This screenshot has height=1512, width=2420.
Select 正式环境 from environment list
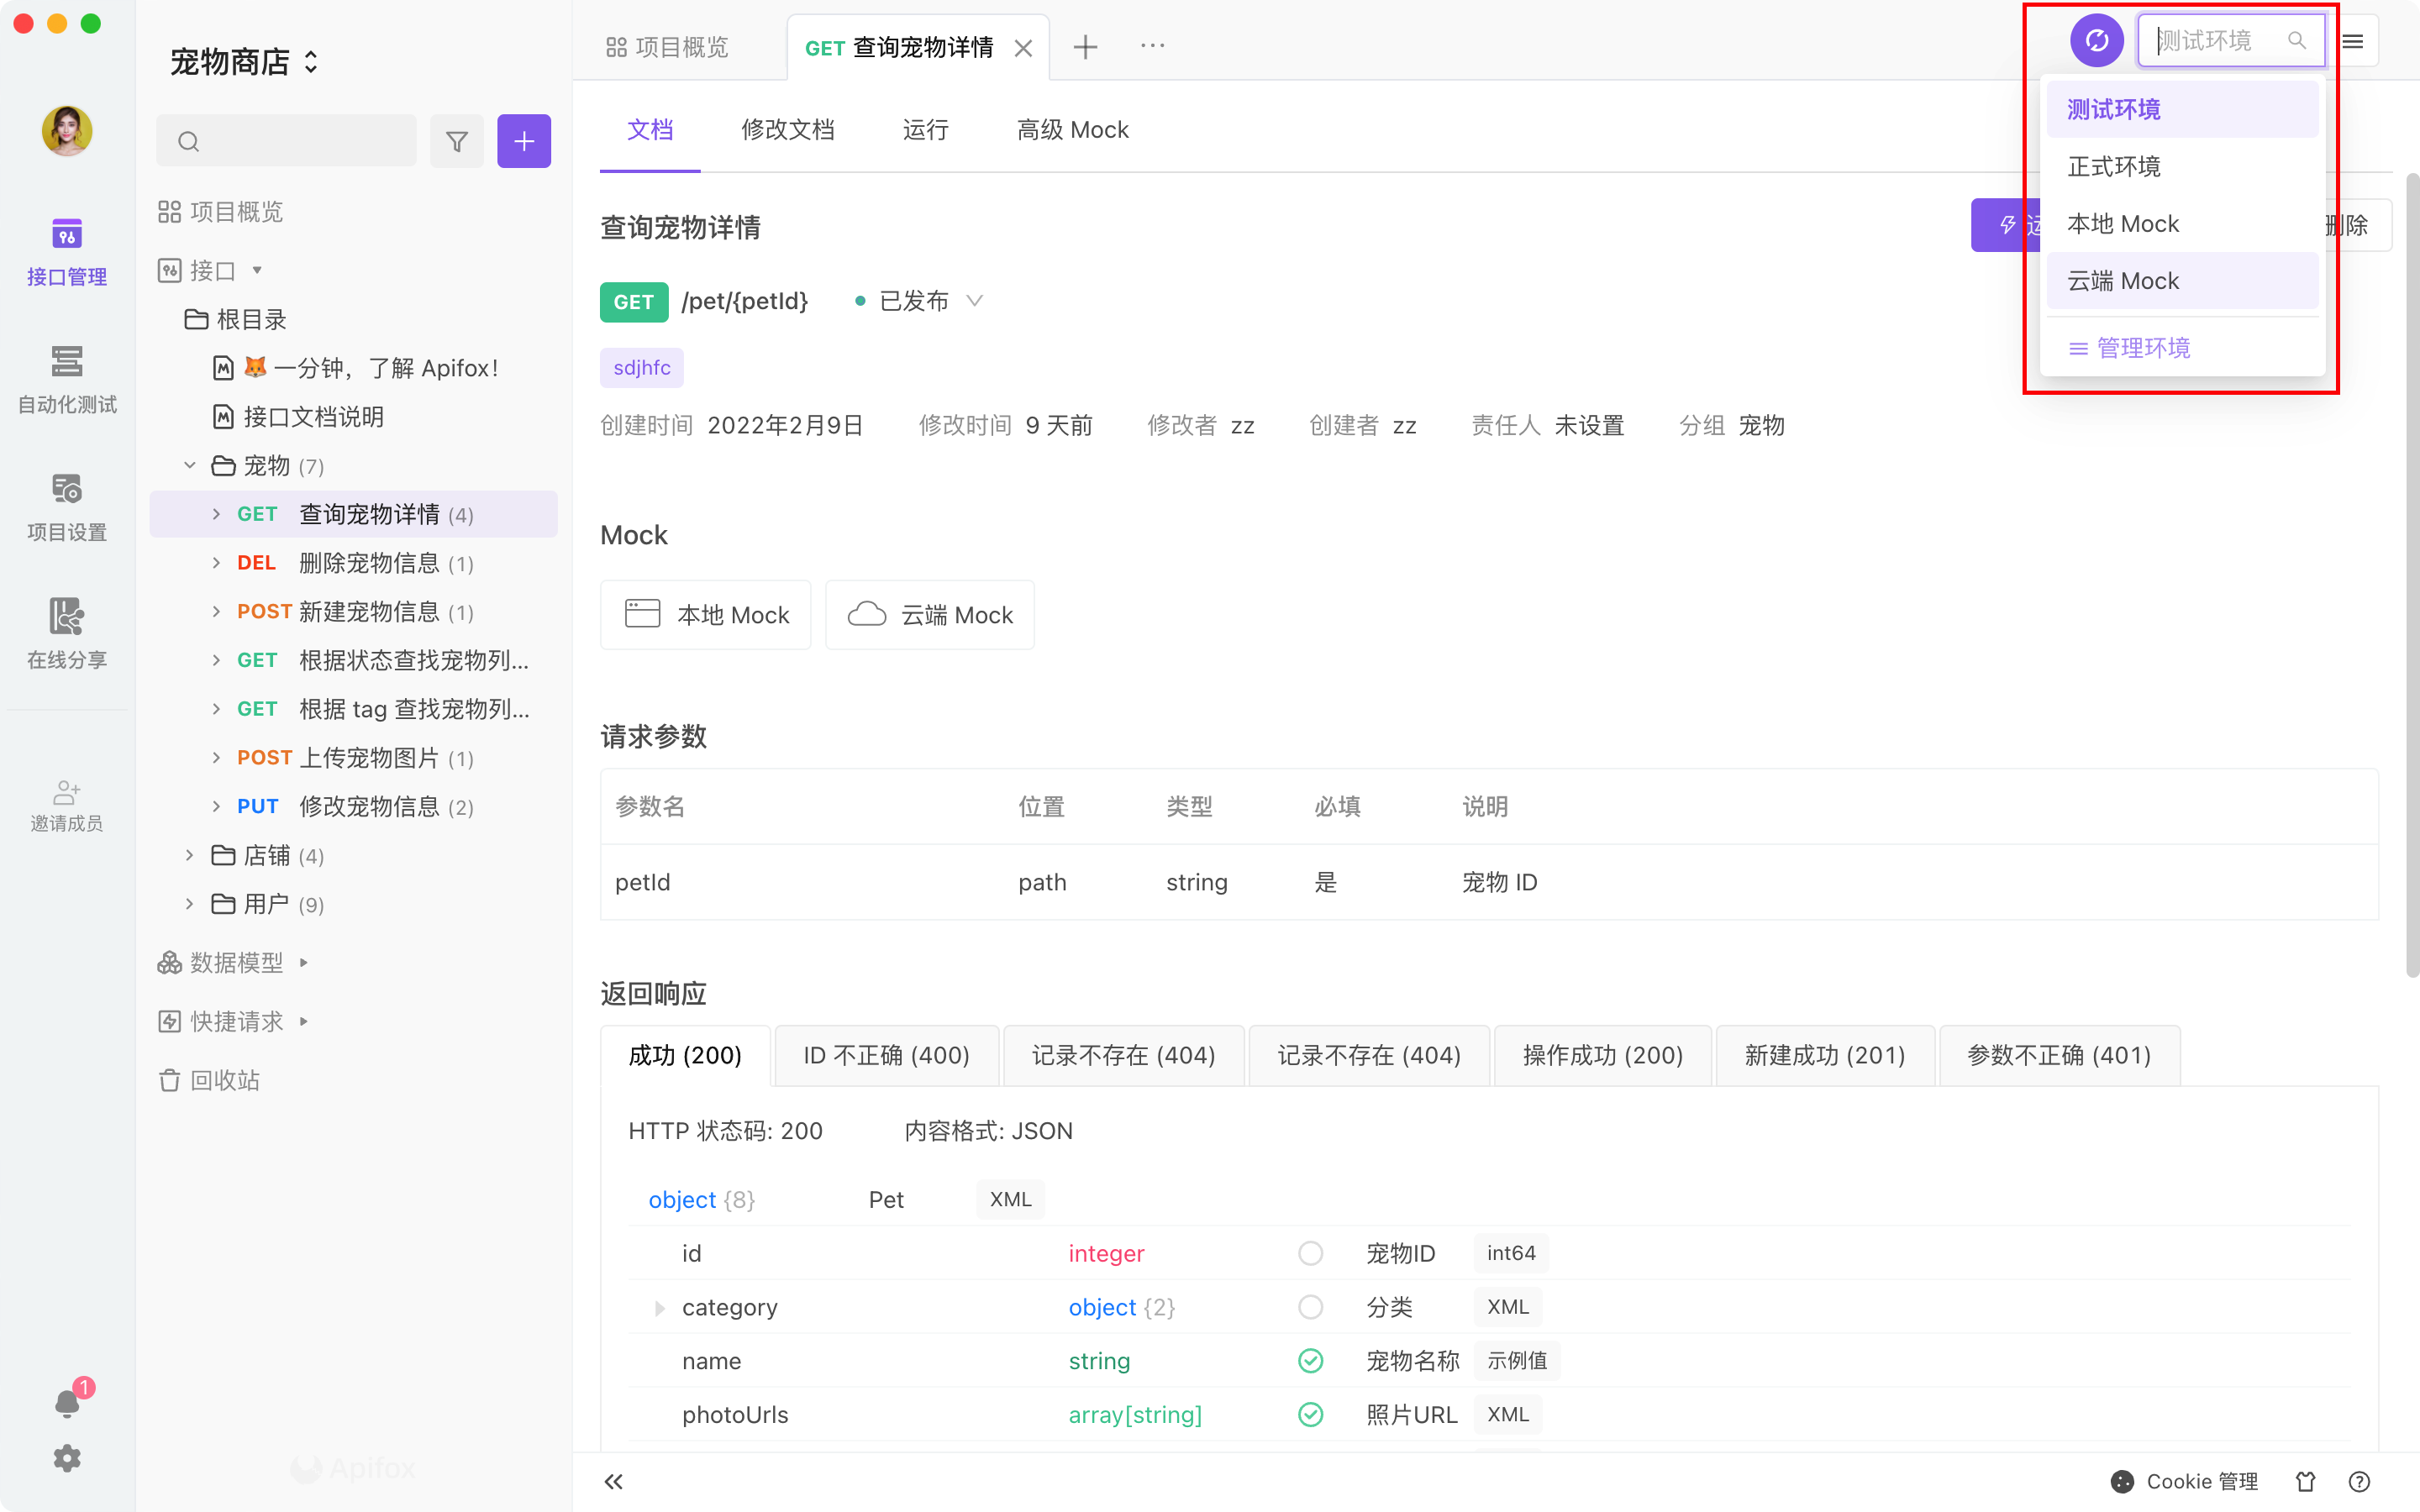(x=2114, y=167)
